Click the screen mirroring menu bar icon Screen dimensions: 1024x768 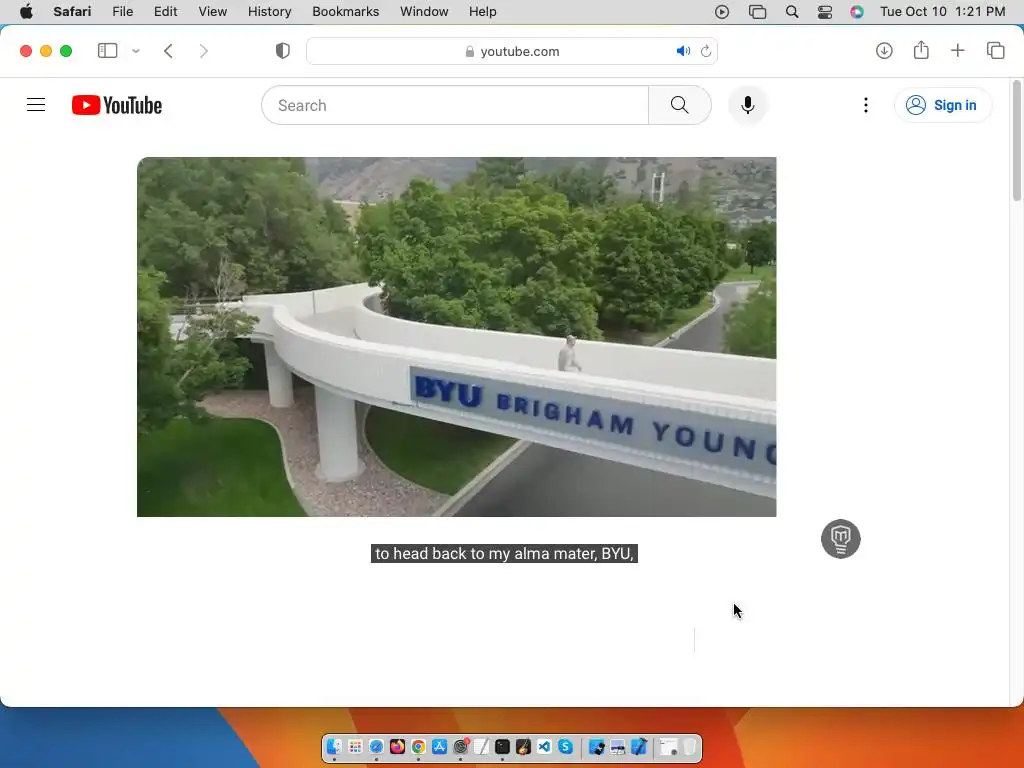[758, 12]
